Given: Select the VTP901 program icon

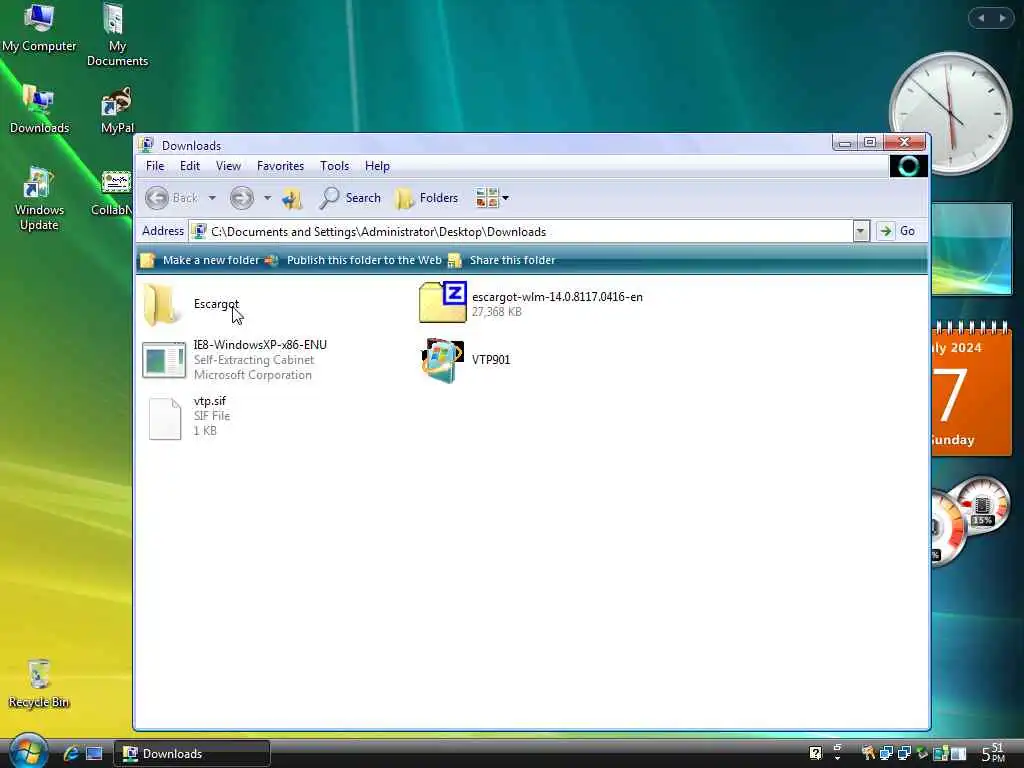Looking at the screenshot, I should [x=443, y=360].
